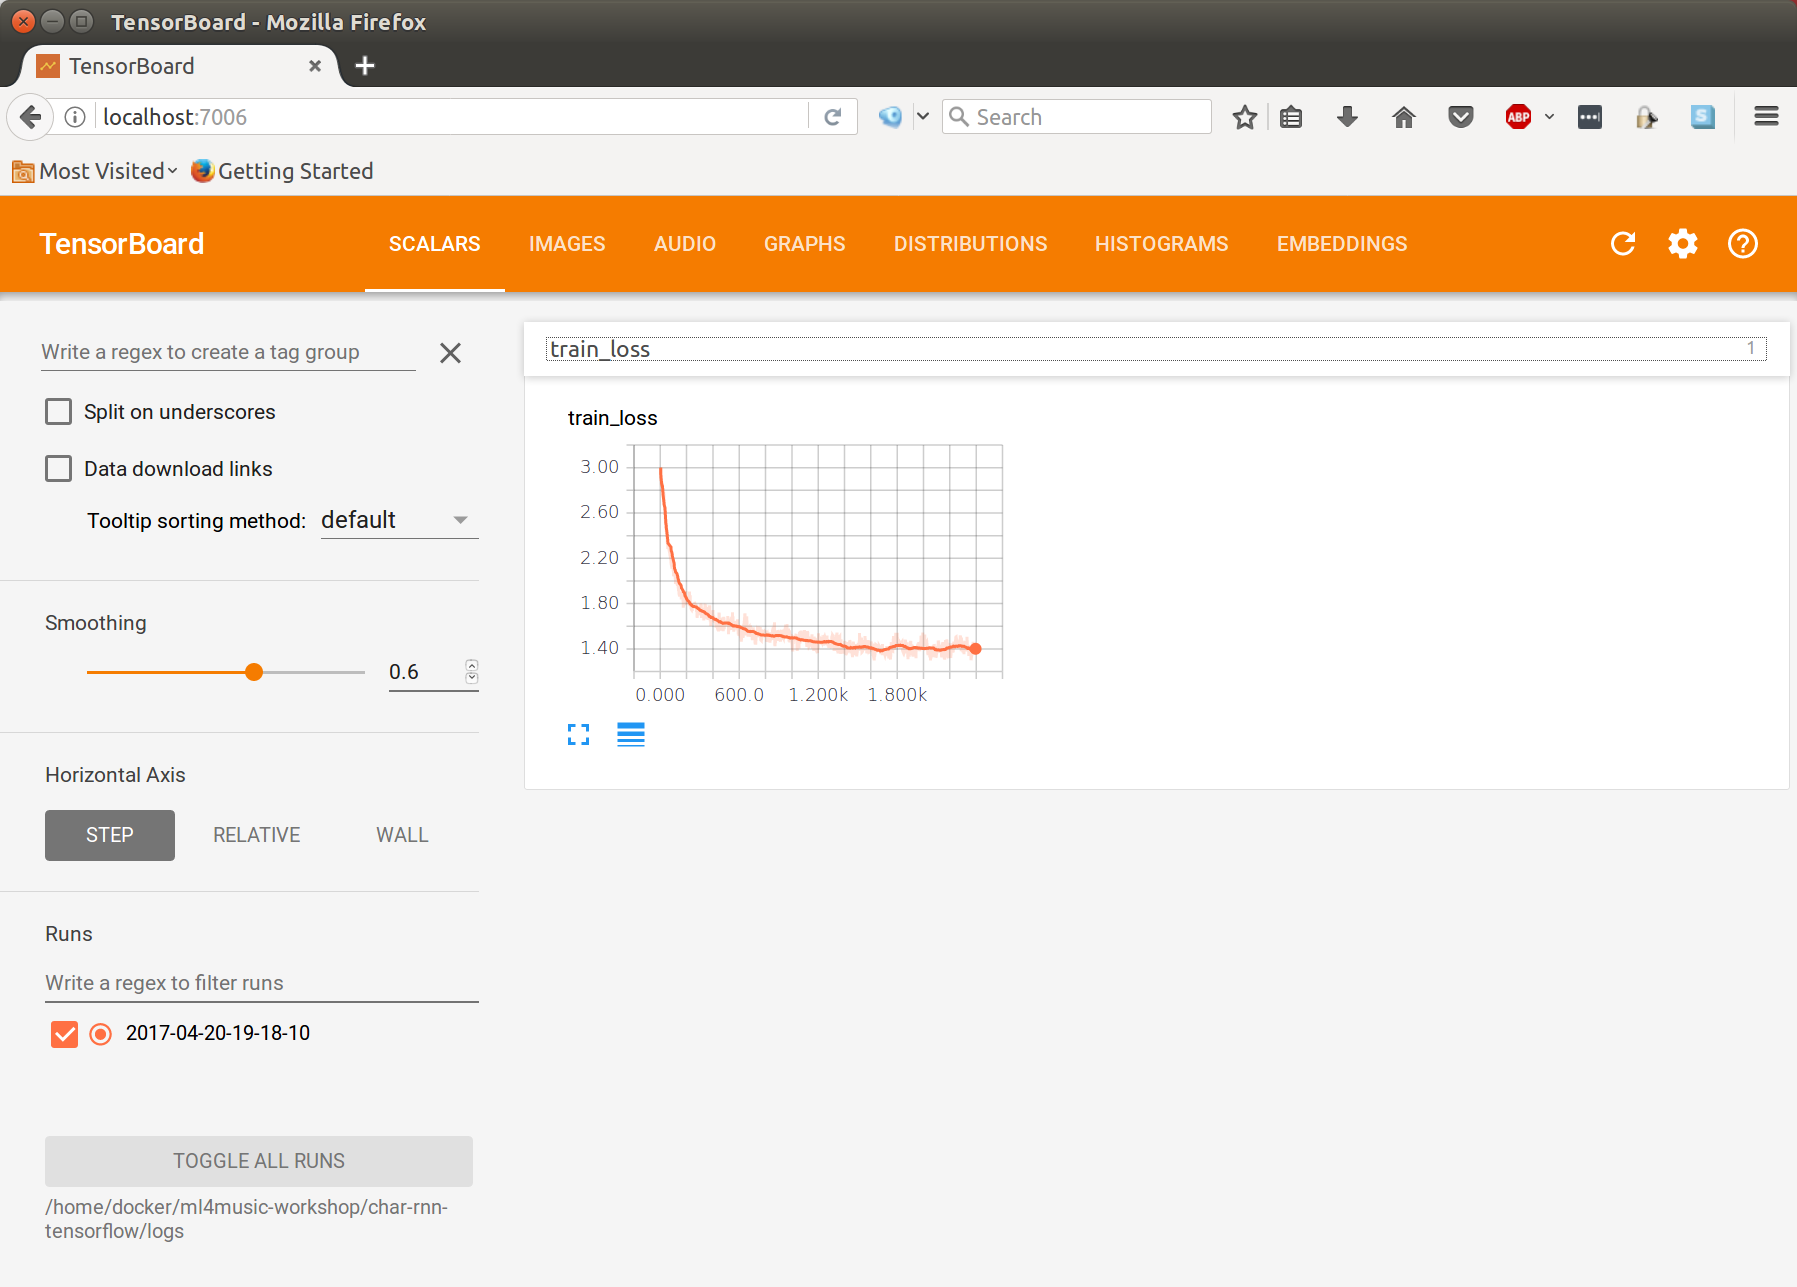This screenshot has height=1287, width=1797.
Task: Switch to the EMBEDDINGS tab
Action: pos(1342,244)
